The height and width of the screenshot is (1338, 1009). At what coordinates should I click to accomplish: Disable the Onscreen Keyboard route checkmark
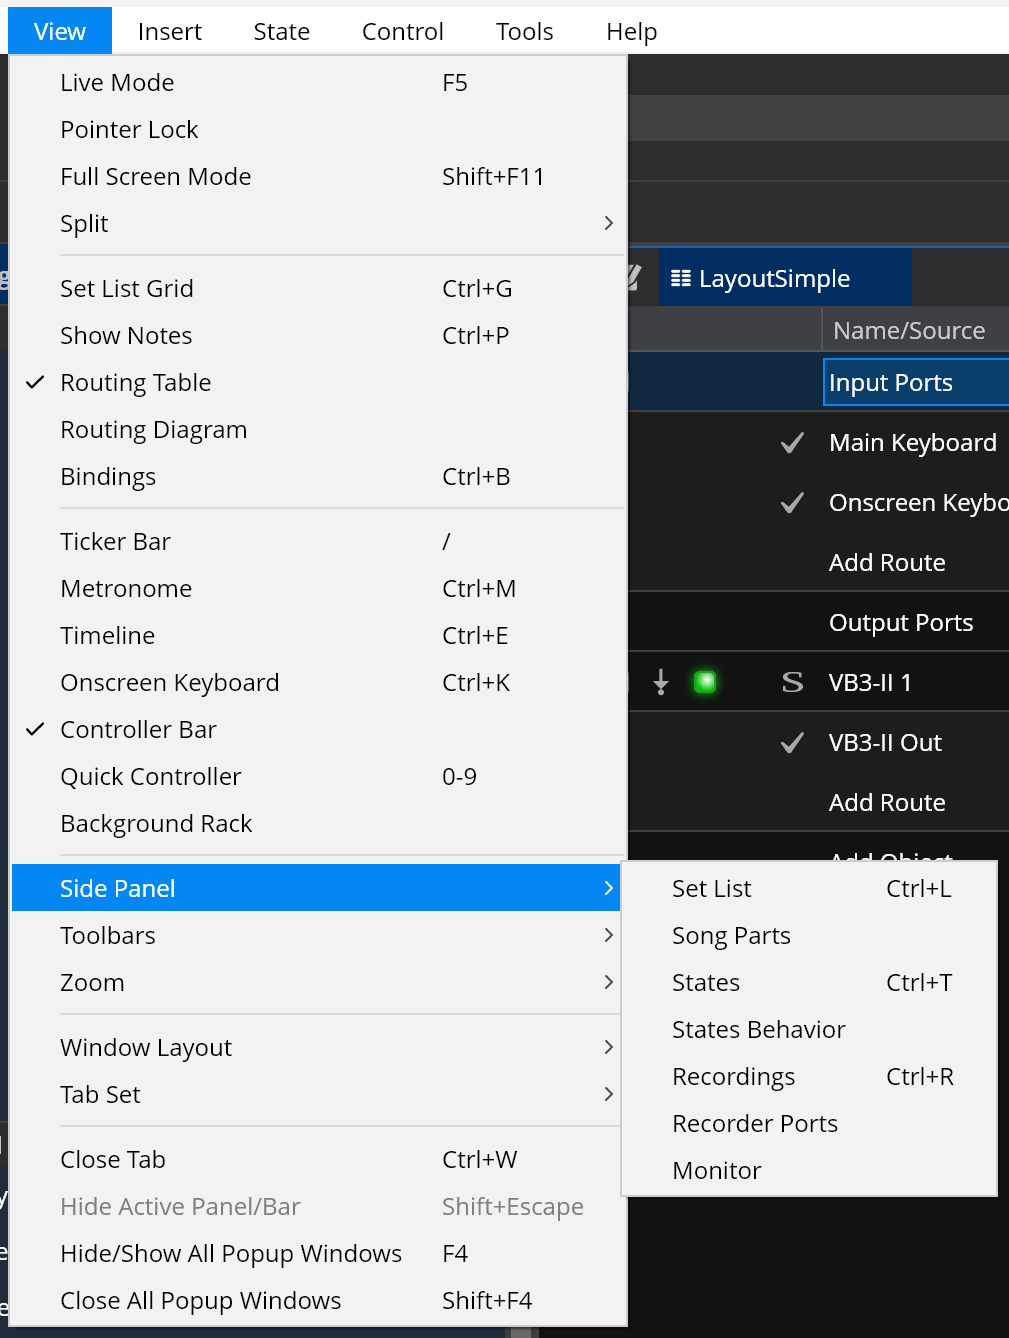[x=792, y=502]
